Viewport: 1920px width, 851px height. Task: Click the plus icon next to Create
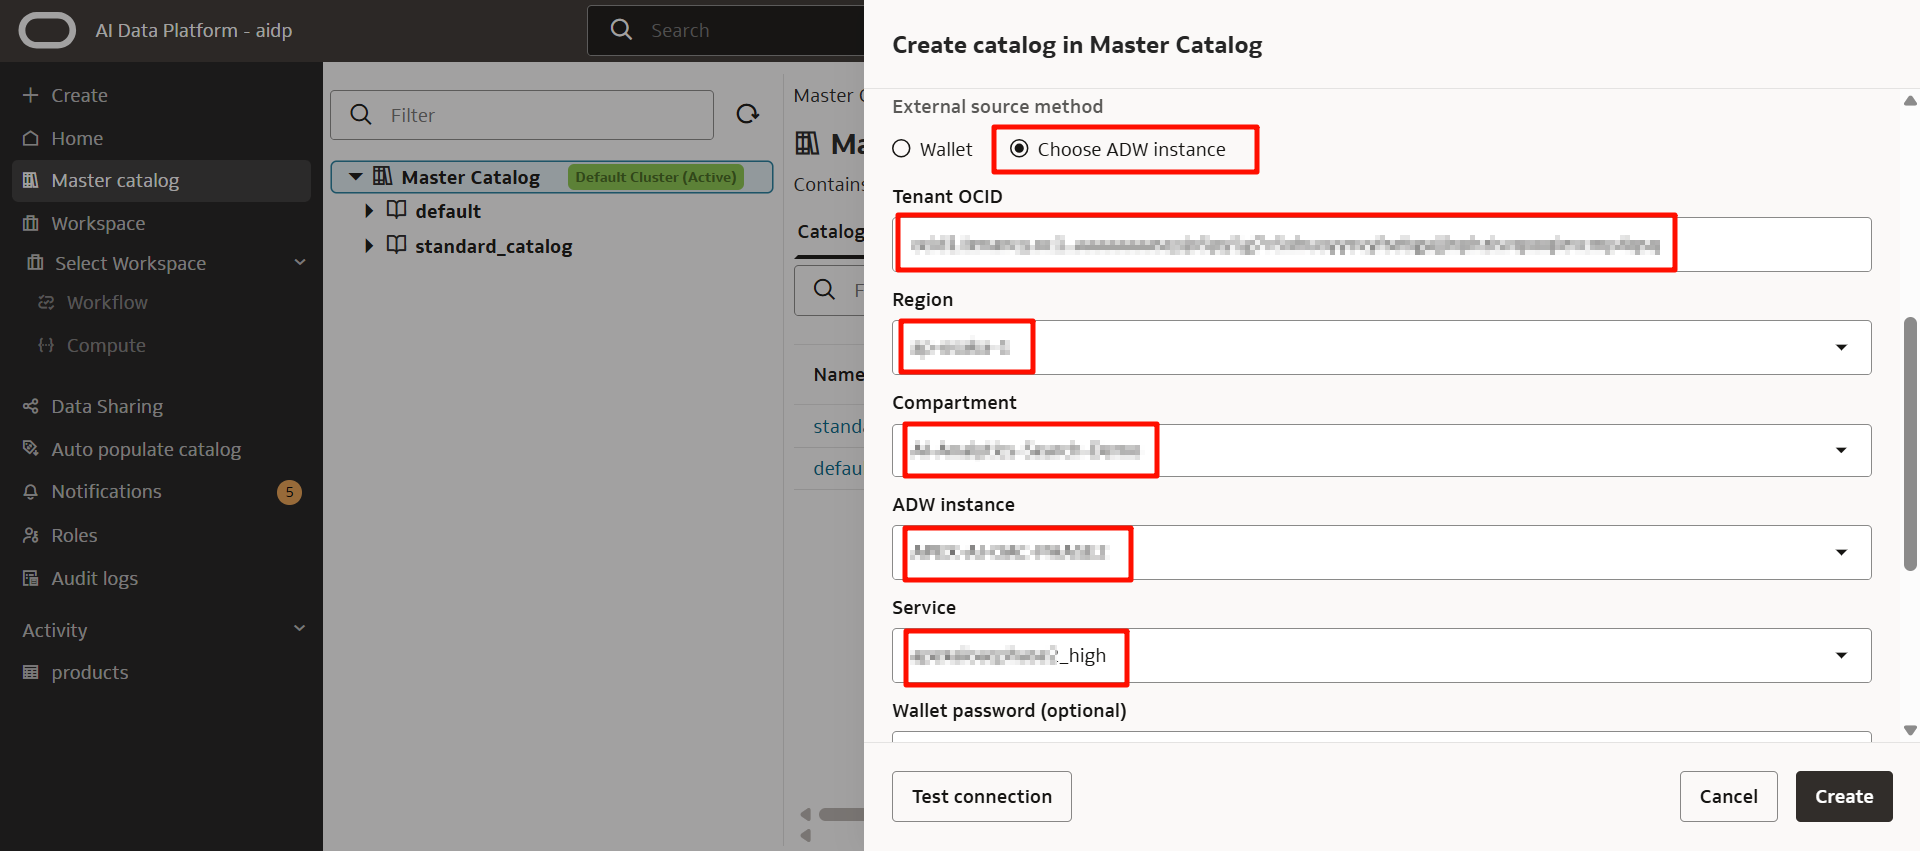pos(31,95)
